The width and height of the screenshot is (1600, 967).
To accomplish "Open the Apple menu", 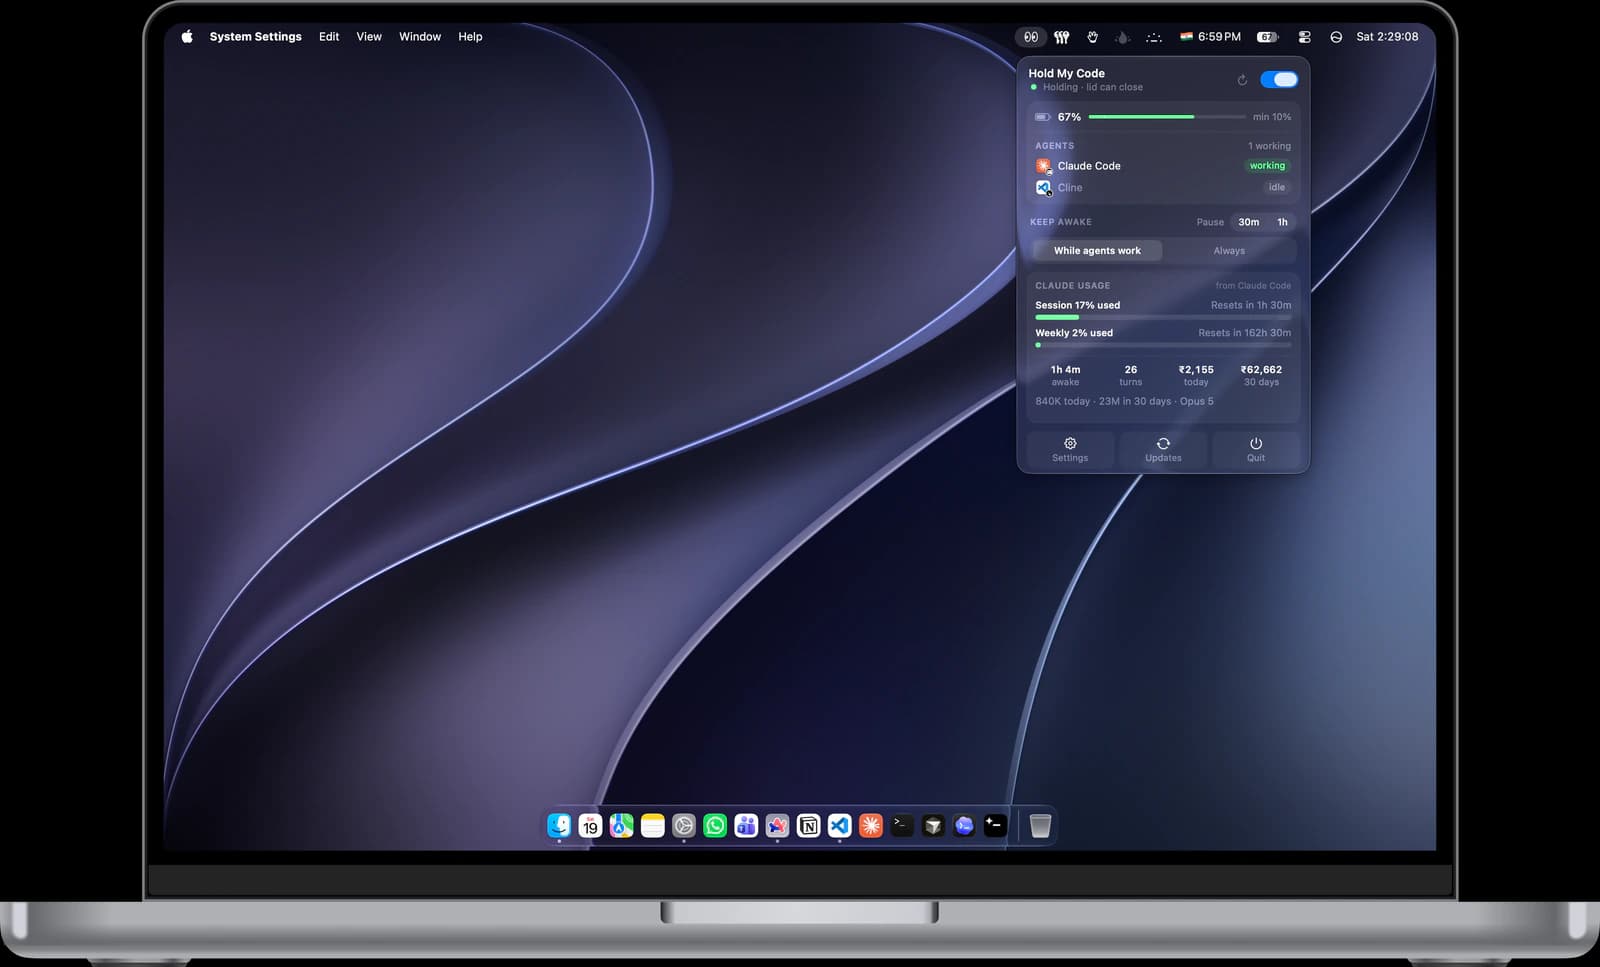I will [187, 37].
